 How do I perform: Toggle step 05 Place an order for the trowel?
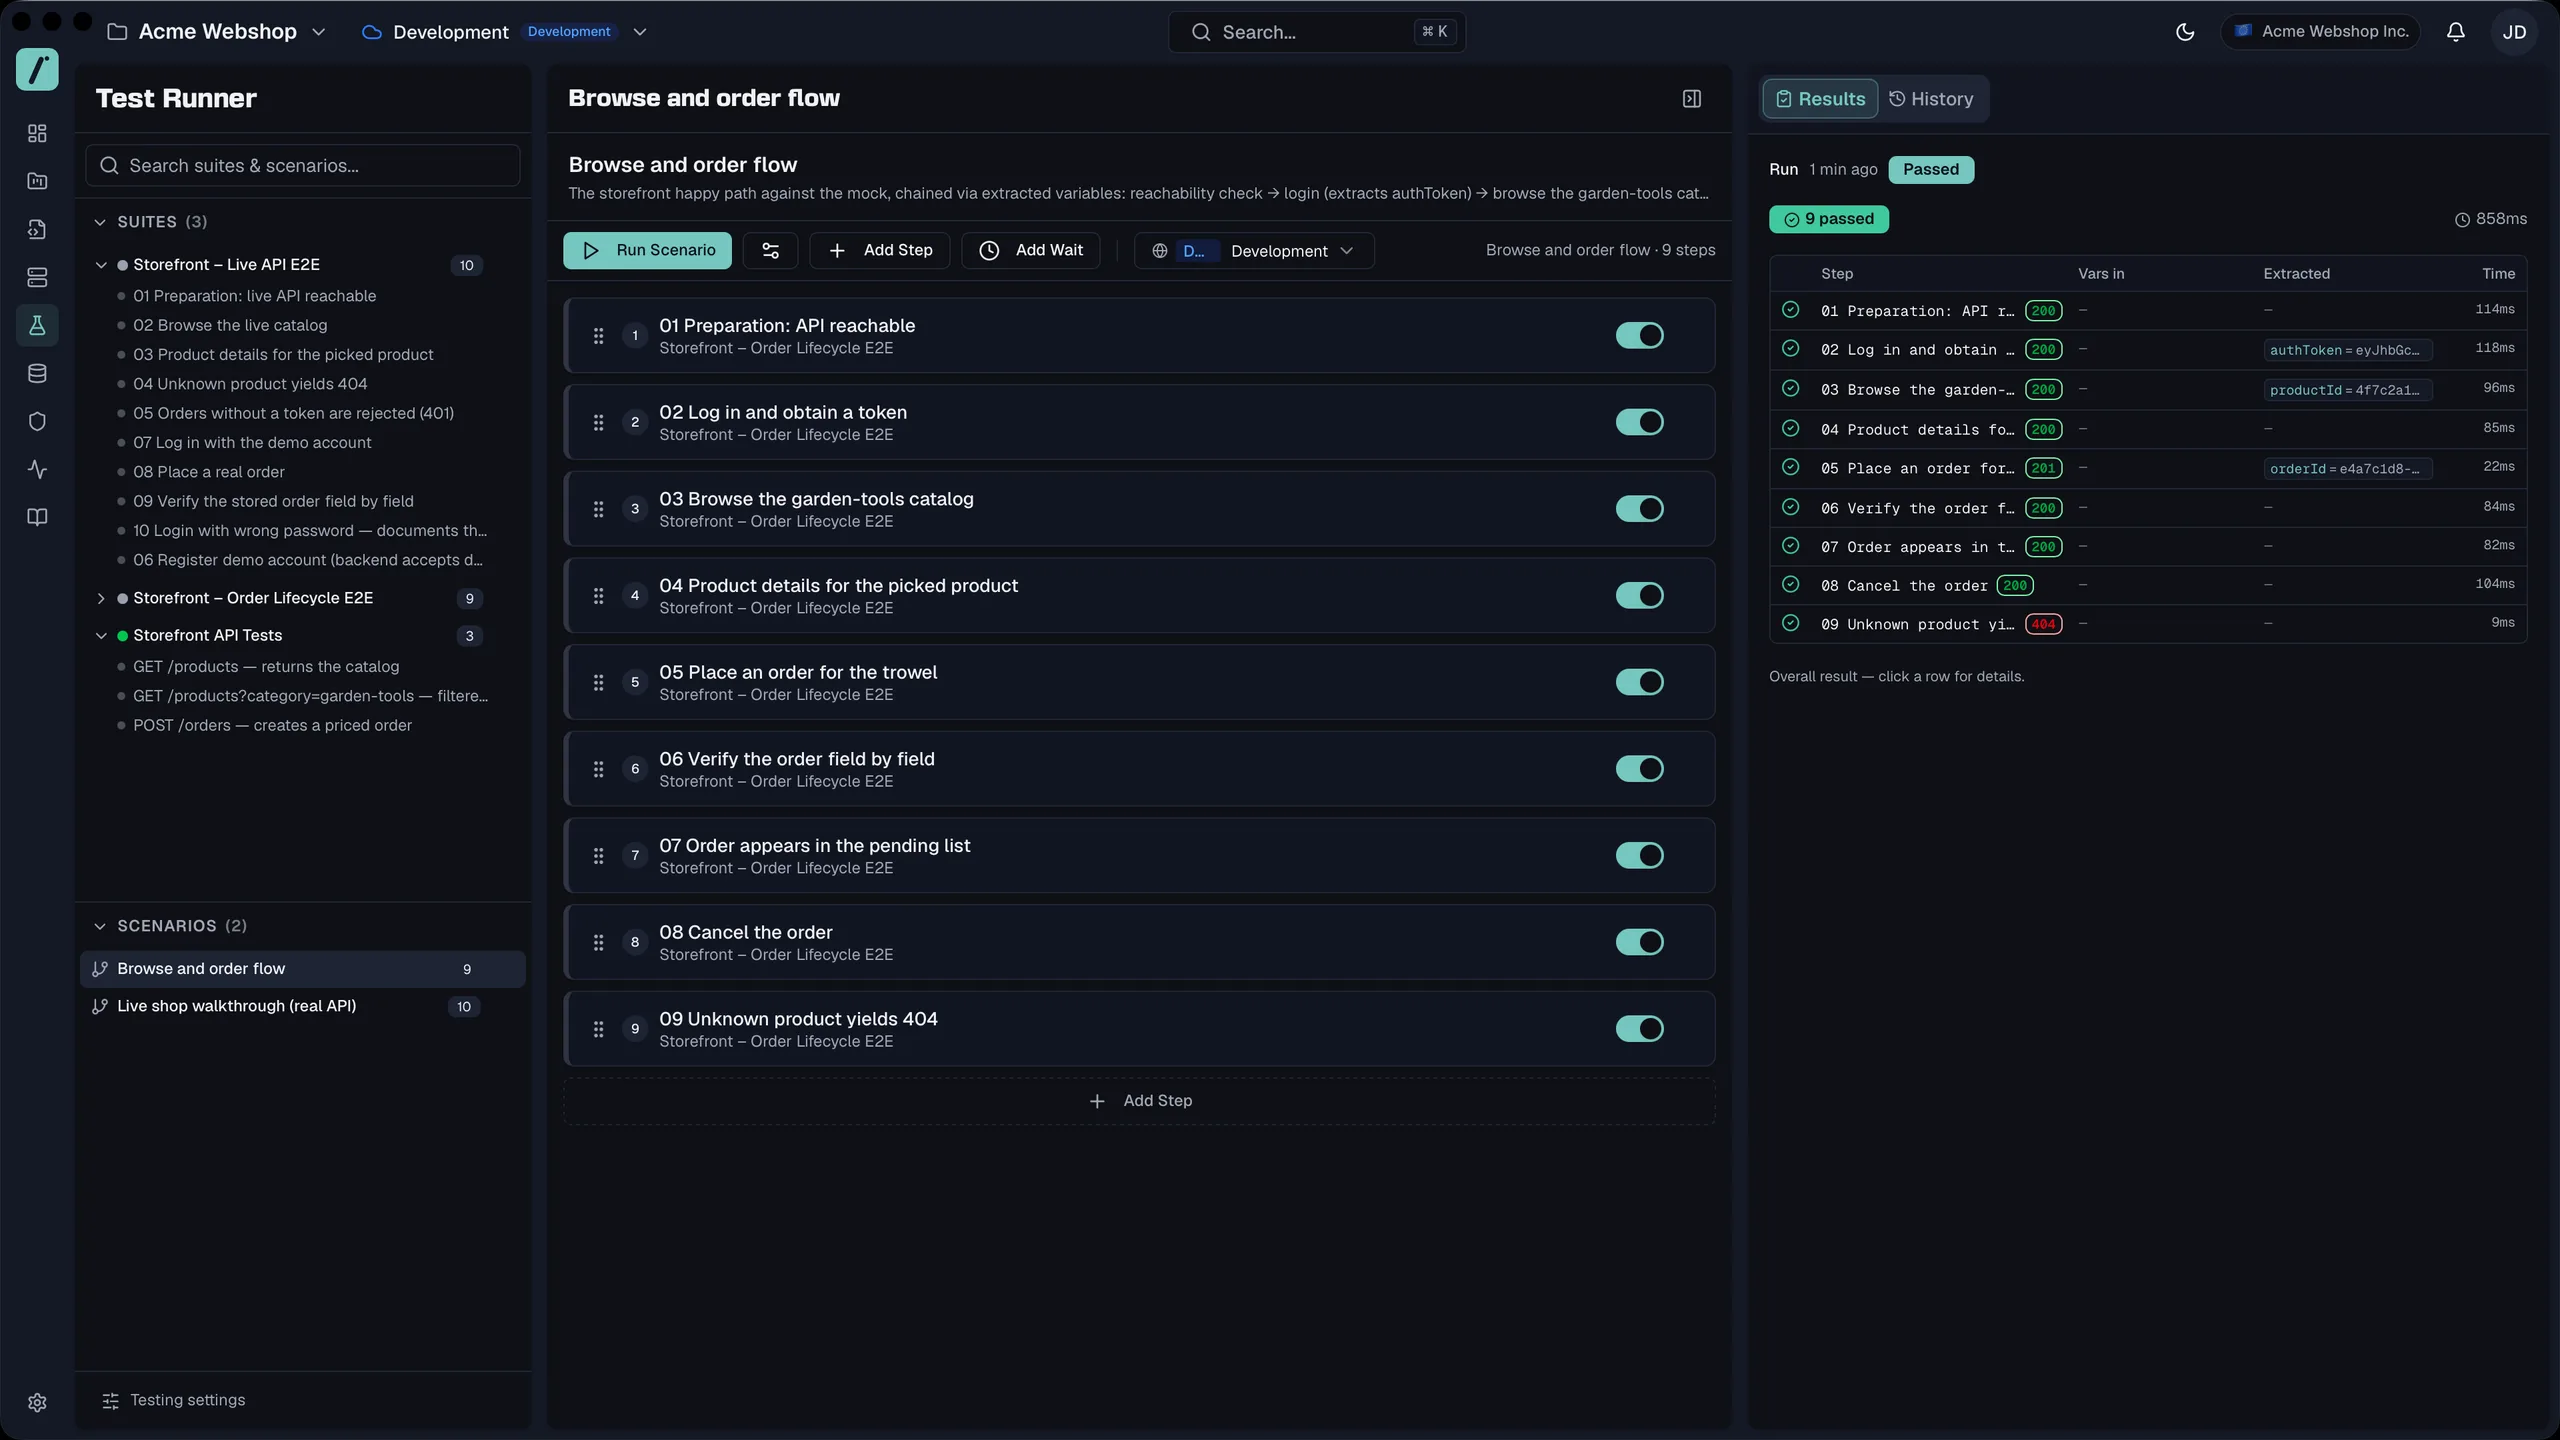click(x=1640, y=682)
